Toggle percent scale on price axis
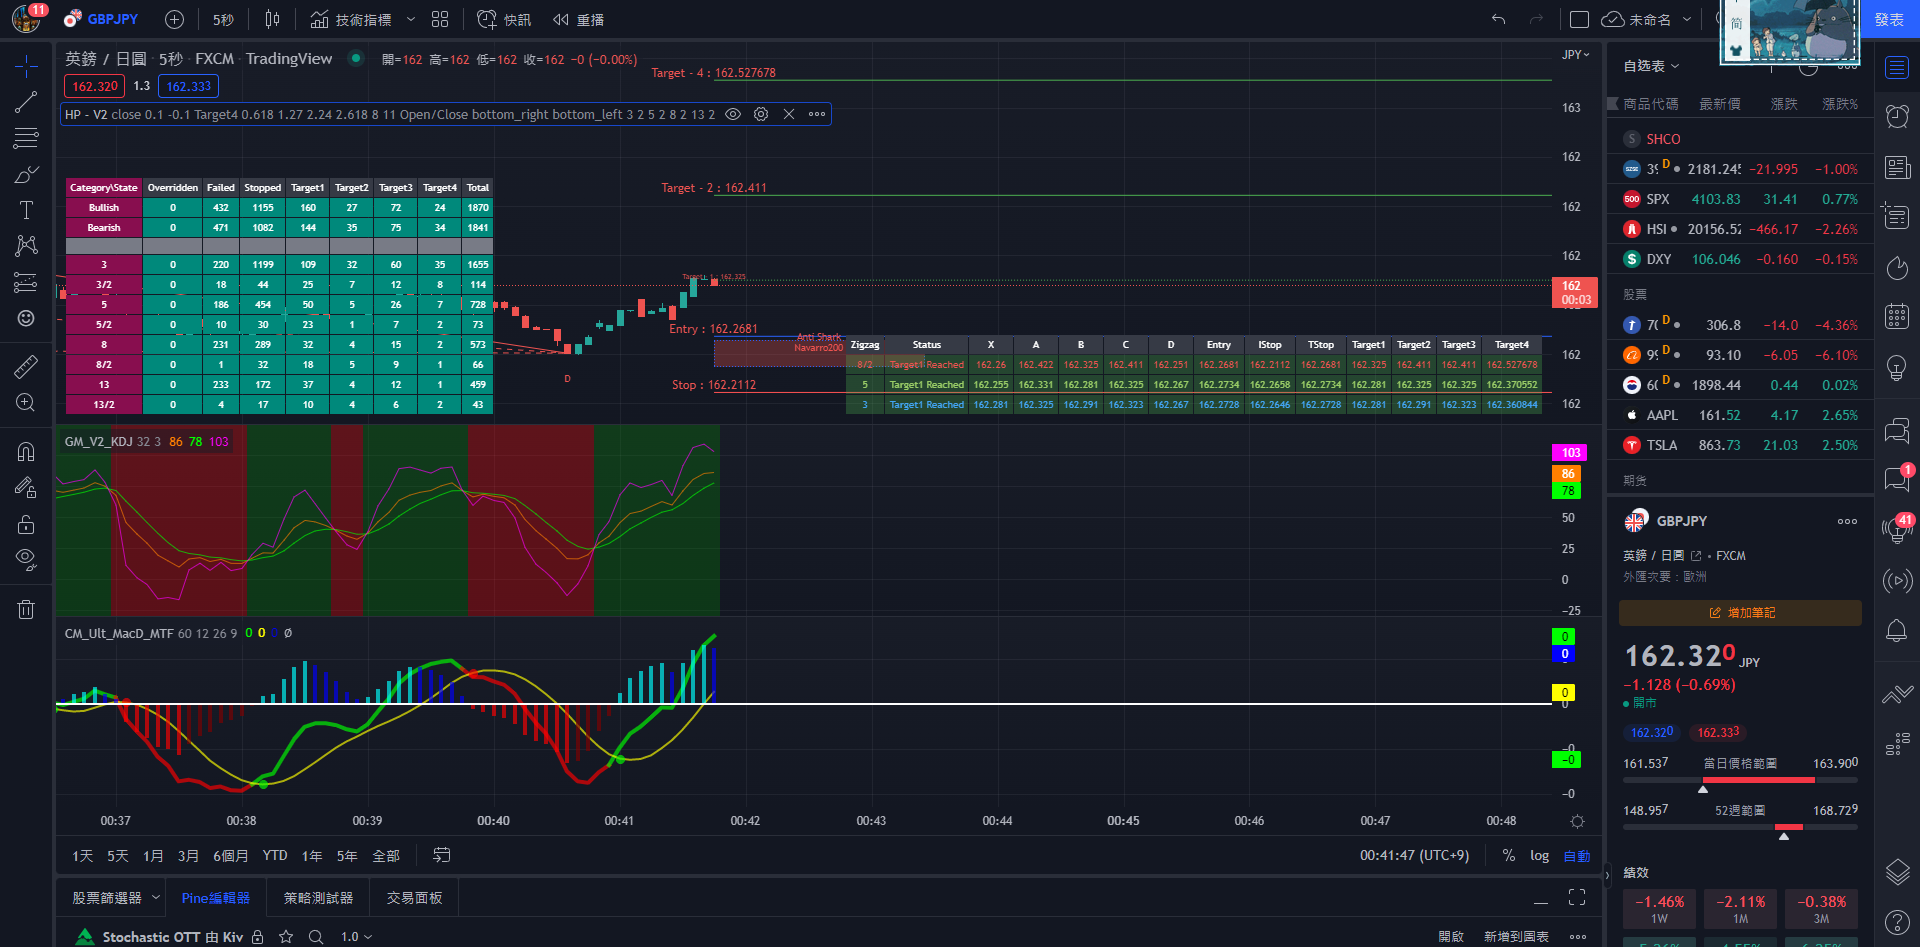The image size is (1920, 947). point(1508,855)
